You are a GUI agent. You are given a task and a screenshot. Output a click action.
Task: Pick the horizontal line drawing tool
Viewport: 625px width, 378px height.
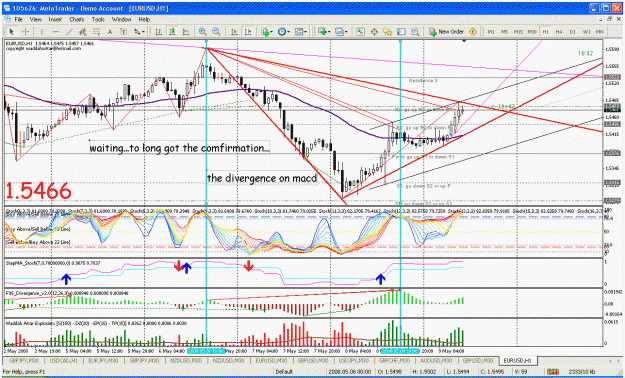[55, 32]
